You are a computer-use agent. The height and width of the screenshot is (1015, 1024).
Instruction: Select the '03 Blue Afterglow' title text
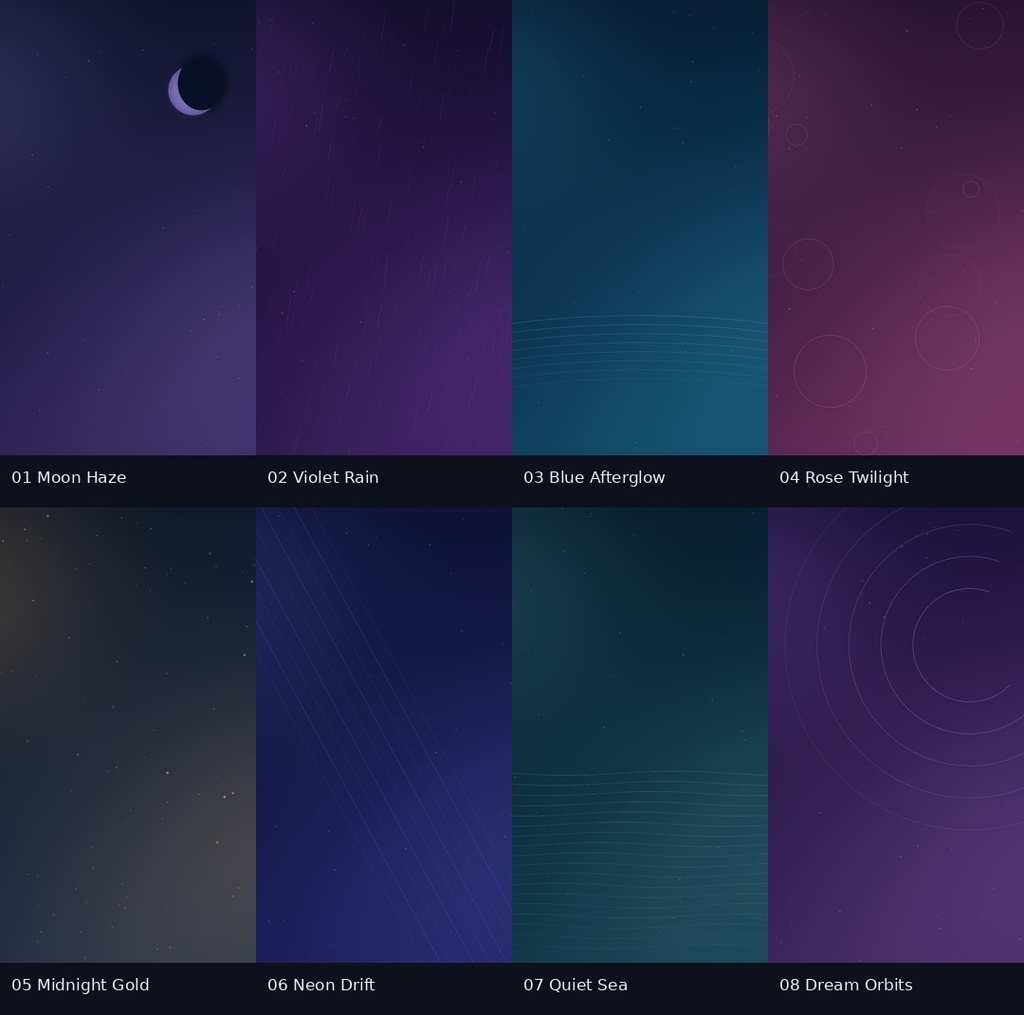(x=594, y=477)
